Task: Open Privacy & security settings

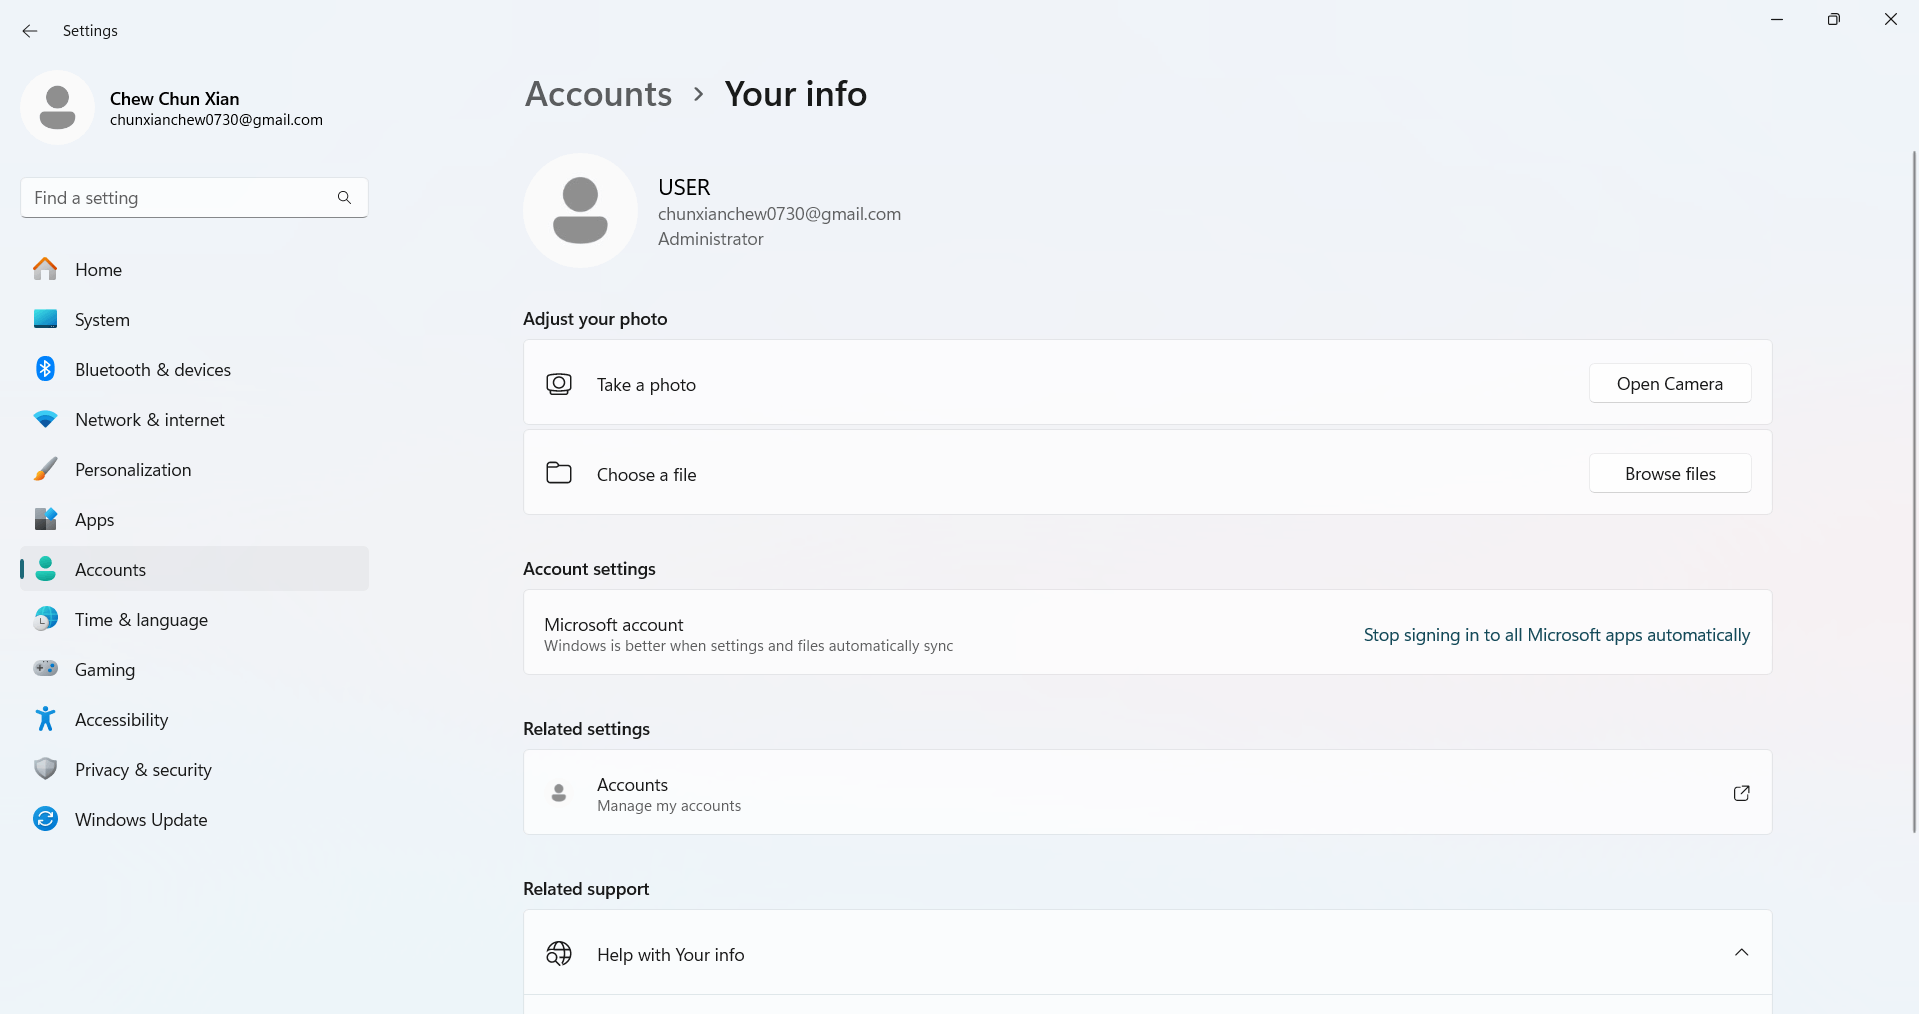Action: click(x=194, y=769)
